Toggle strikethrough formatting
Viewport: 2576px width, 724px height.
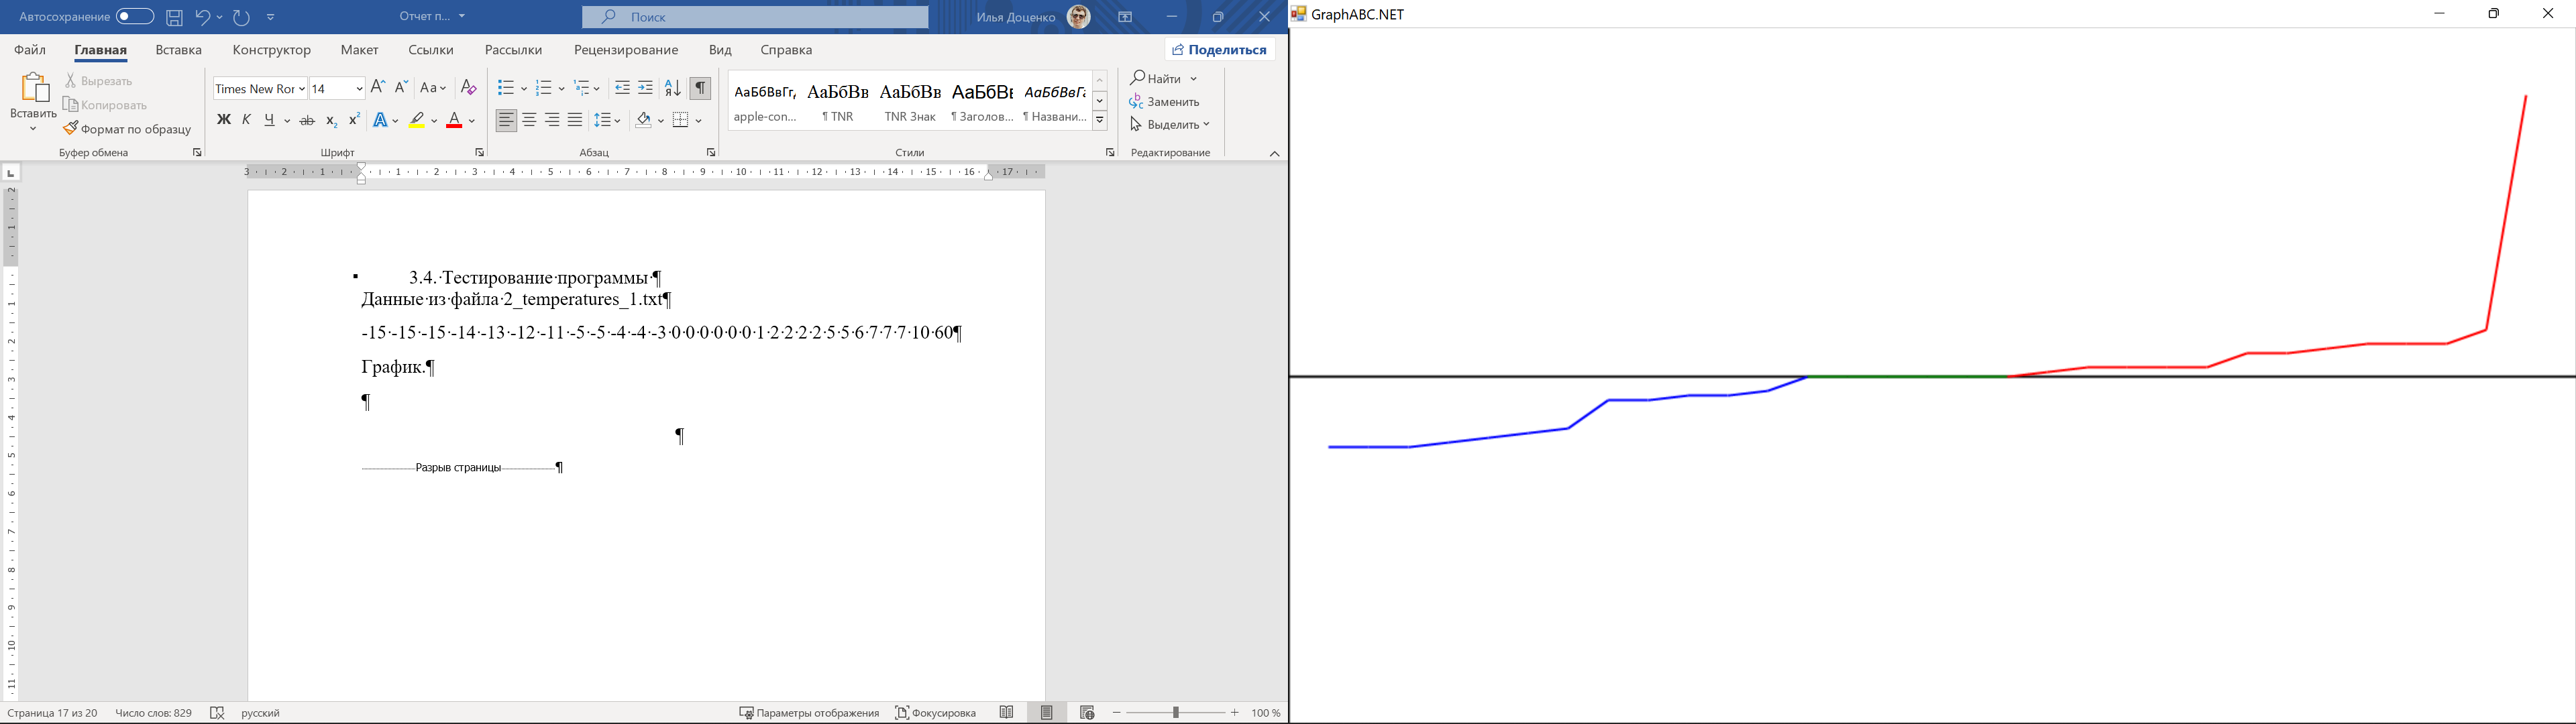point(308,120)
